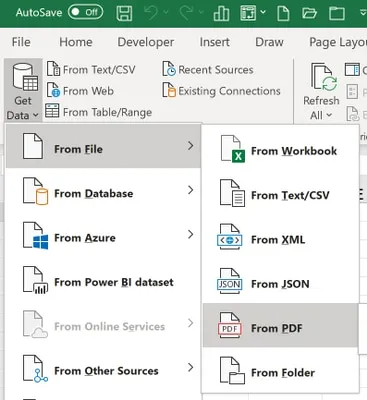
Task: Click the JSON file icon
Action: [229, 281]
